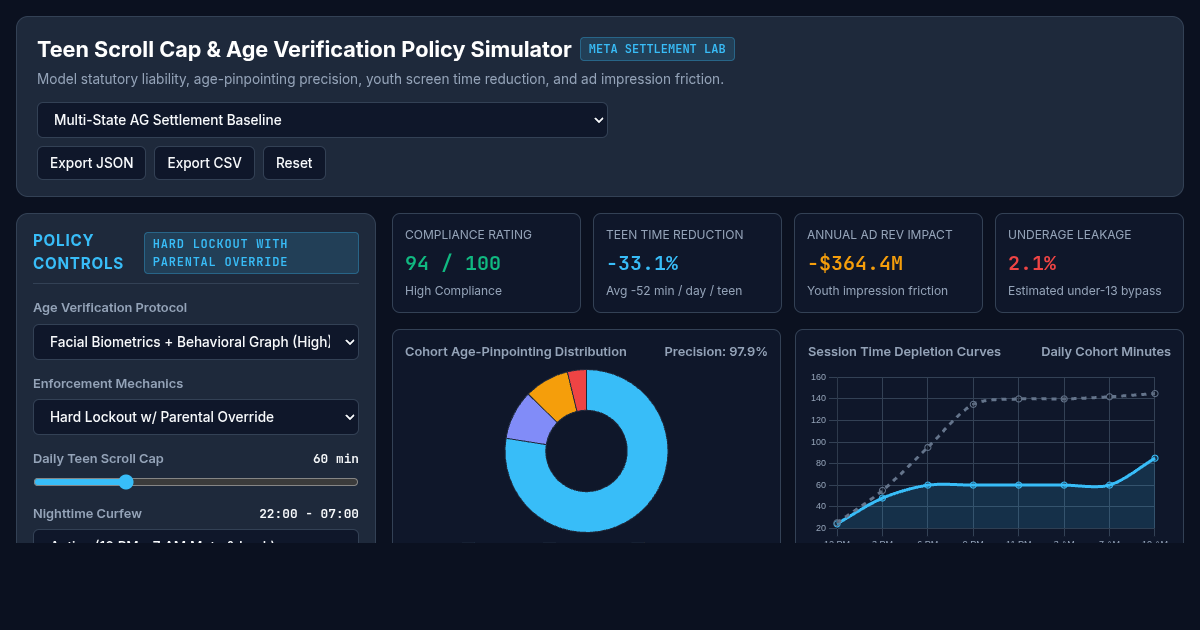This screenshot has height=630, width=1200.
Task: Click the Compliance Rating 94 / 100 value
Action: [x=453, y=264]
